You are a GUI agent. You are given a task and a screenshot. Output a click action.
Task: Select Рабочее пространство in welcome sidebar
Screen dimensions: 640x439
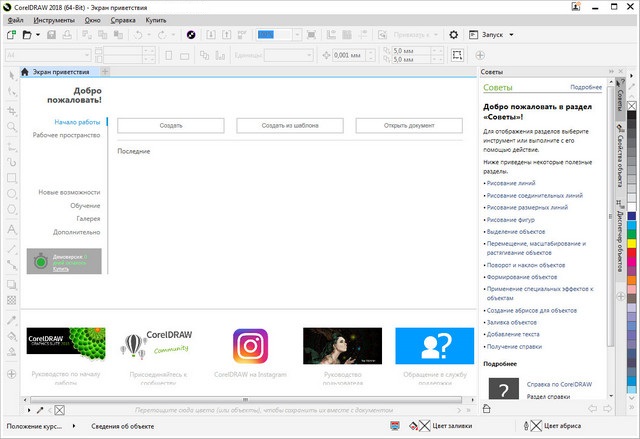coord(64,135)
